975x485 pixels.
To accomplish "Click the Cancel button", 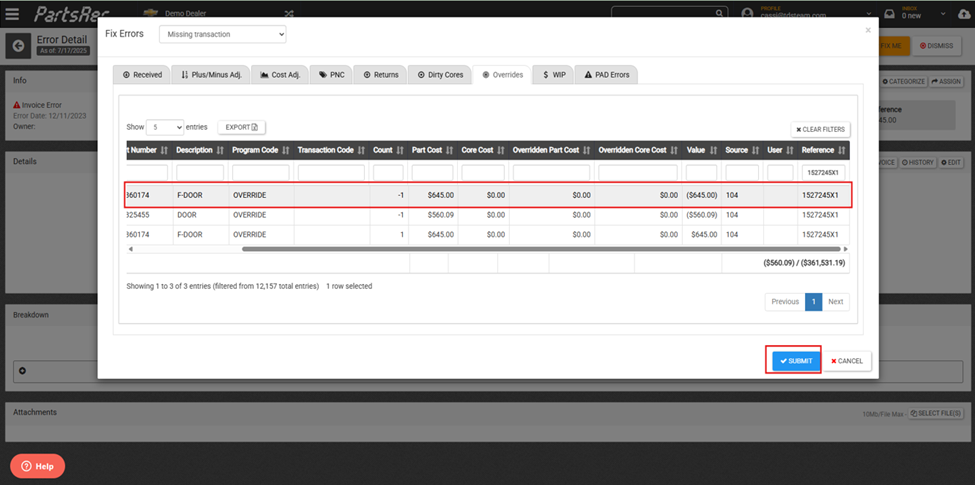I will (x=848, y=361).
